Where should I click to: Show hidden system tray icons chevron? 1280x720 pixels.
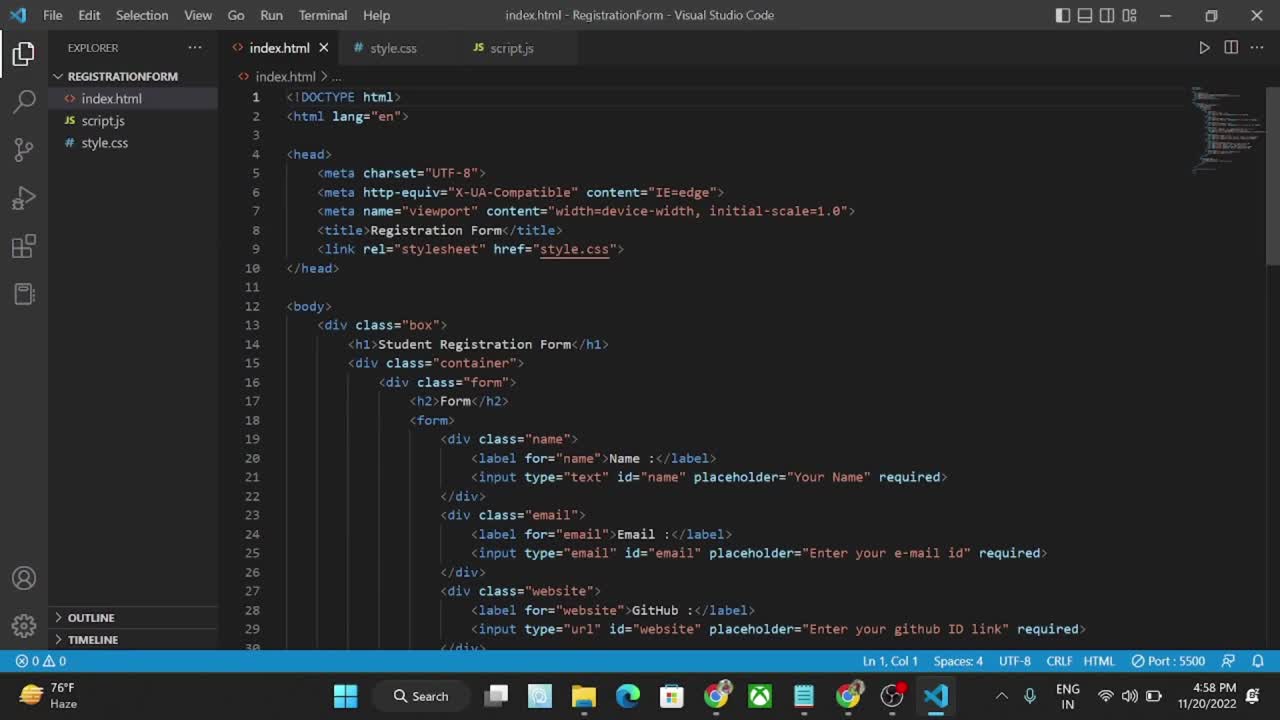(x=1001, y=696)
